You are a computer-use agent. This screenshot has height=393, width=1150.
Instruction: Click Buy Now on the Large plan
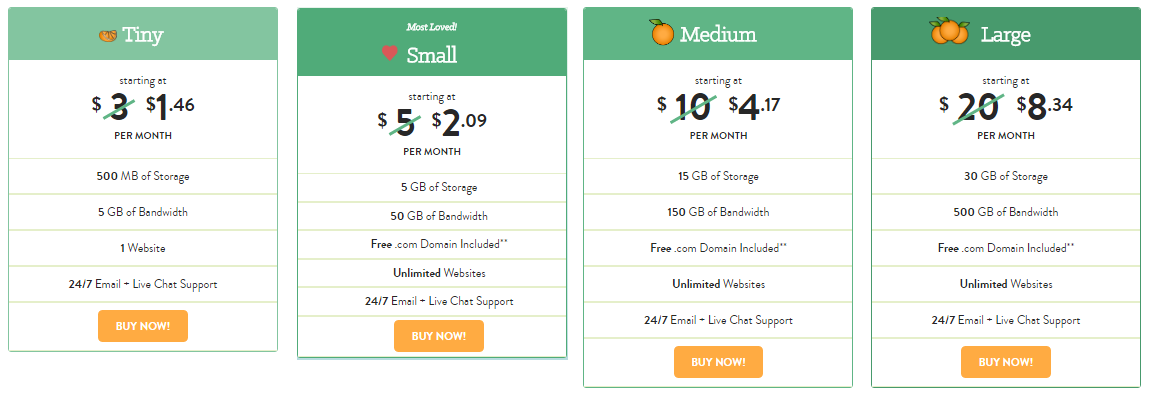point(1006,362)
